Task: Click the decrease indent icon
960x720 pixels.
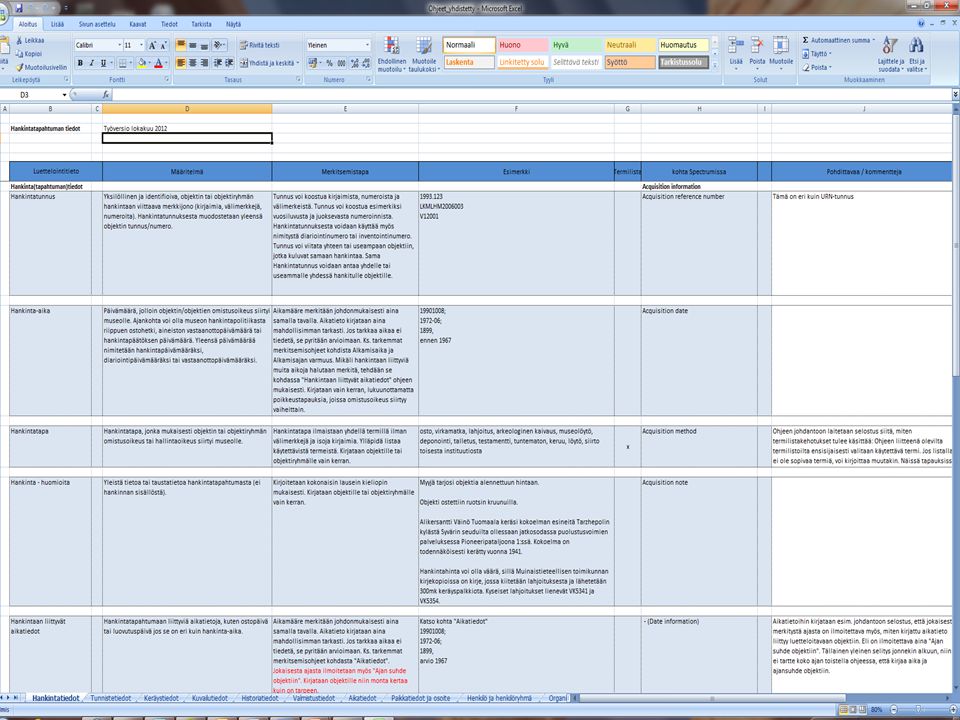Action: [218, 63]
